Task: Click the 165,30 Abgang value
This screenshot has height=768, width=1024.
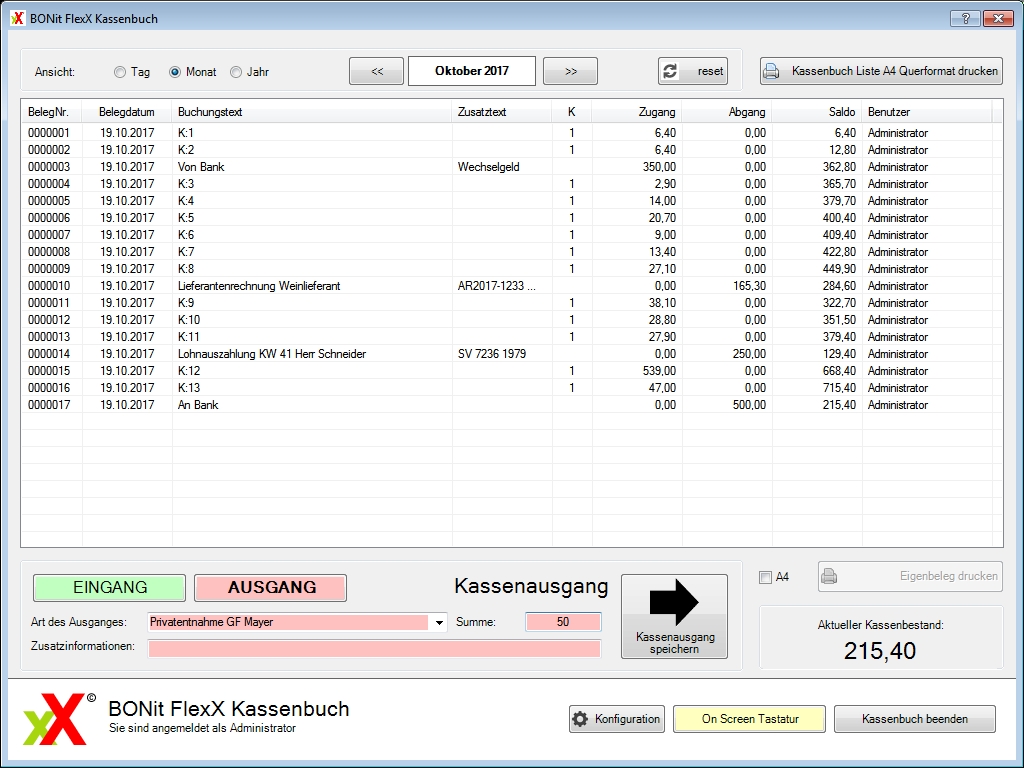Action: [749, 286]
